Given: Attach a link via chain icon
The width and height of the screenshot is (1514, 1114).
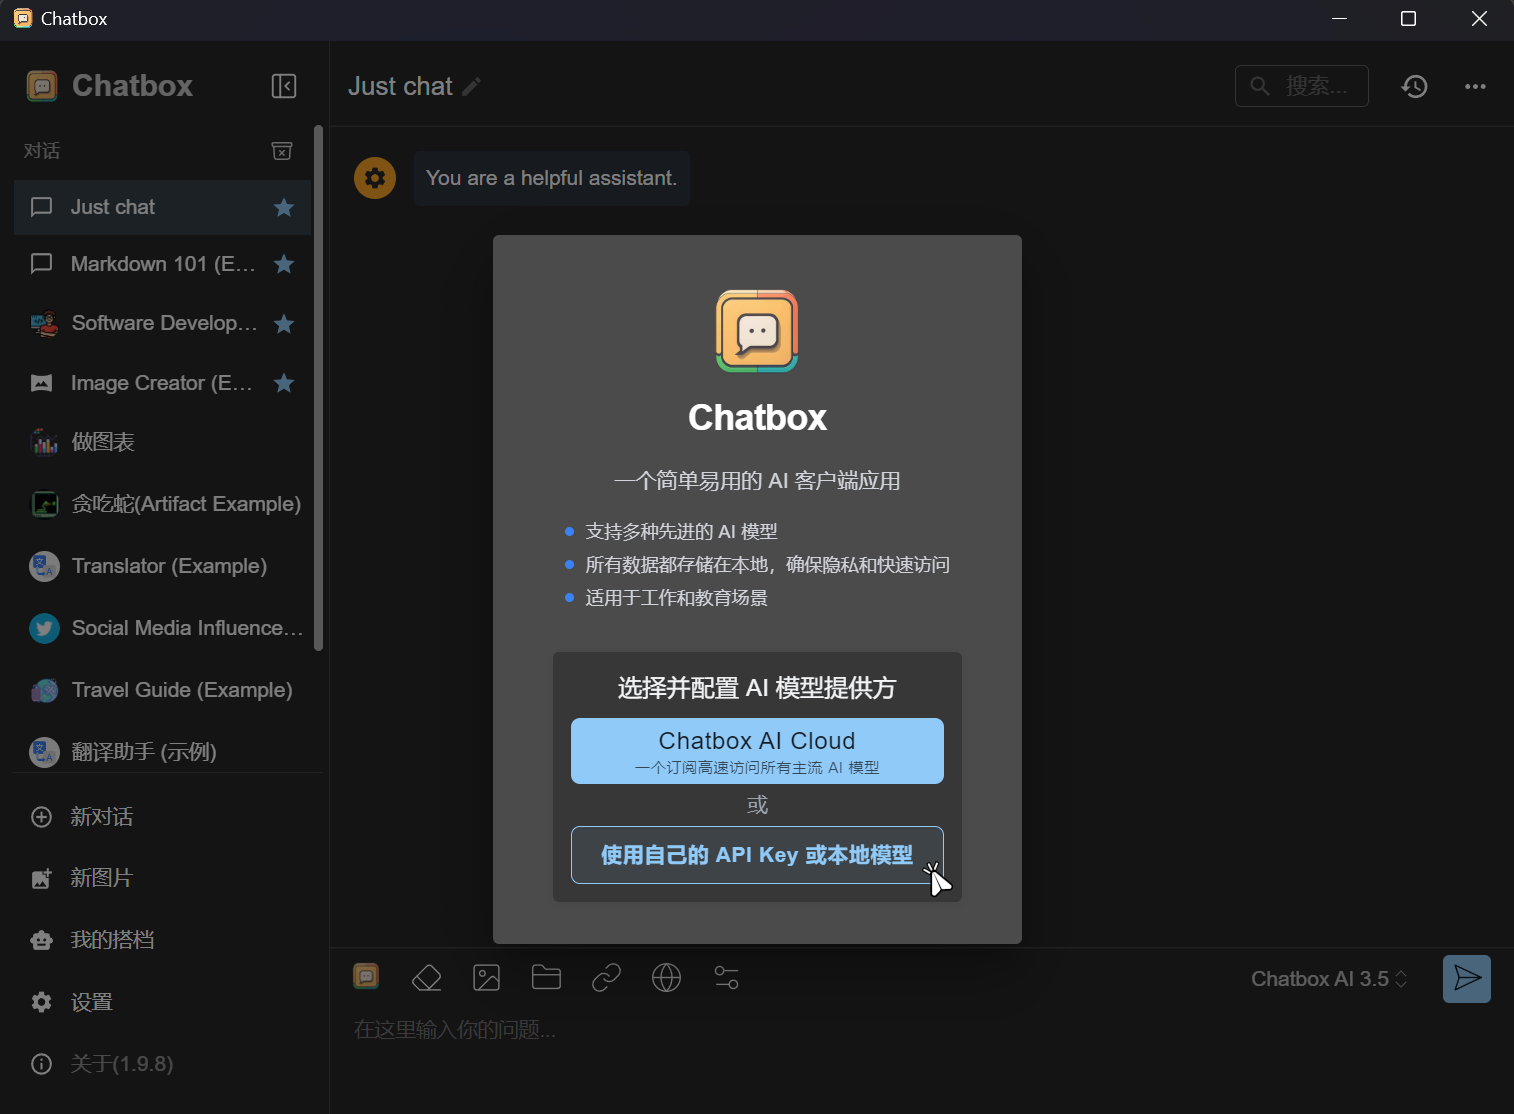Looking at the screenshot, I should [606, 977].
